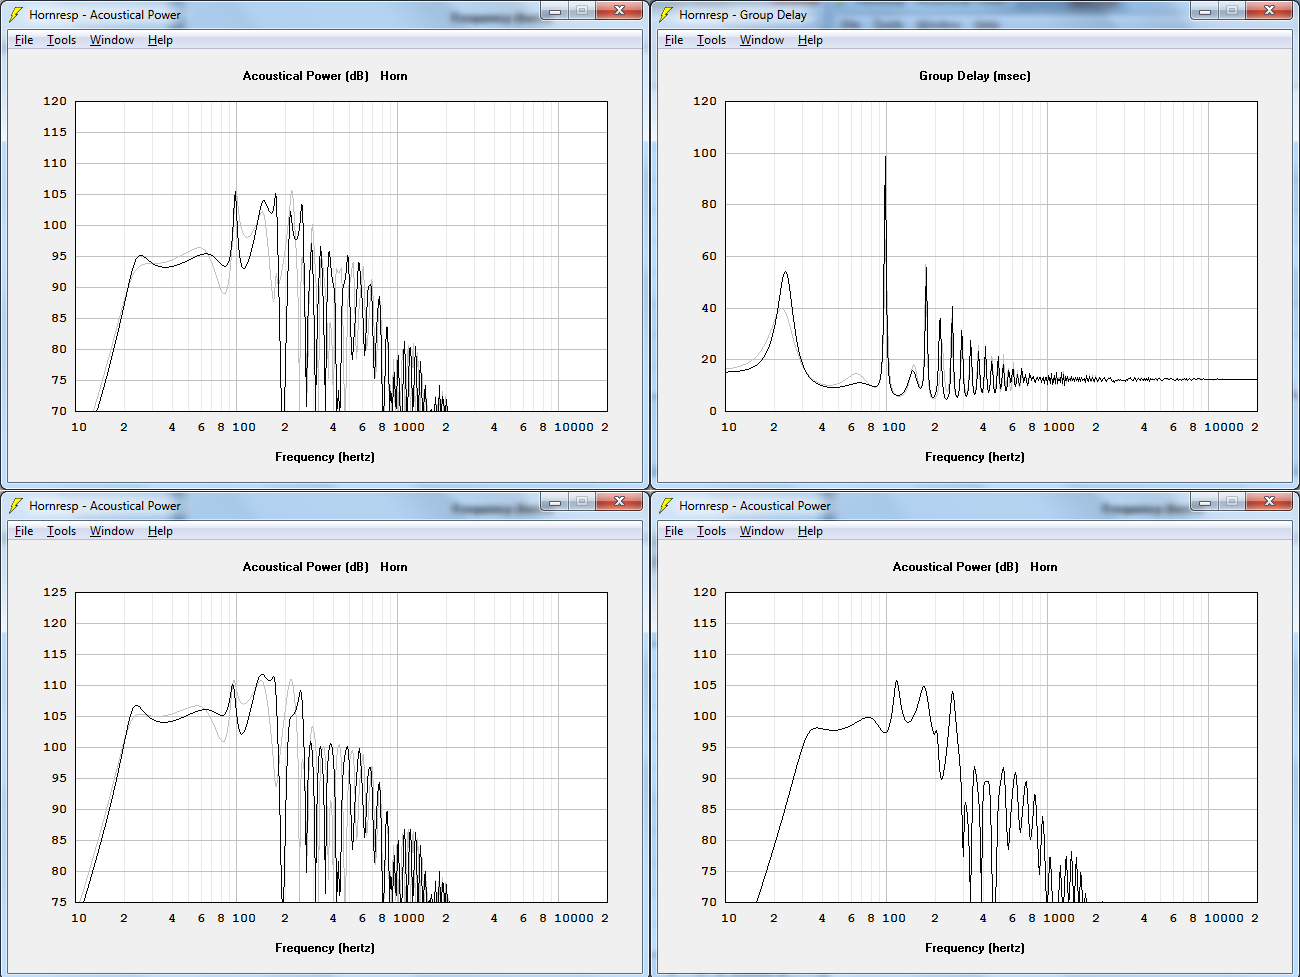1300x977 pixels.
Task: Click the group delay peak near 25 Hz
Action: pos(785,273)
